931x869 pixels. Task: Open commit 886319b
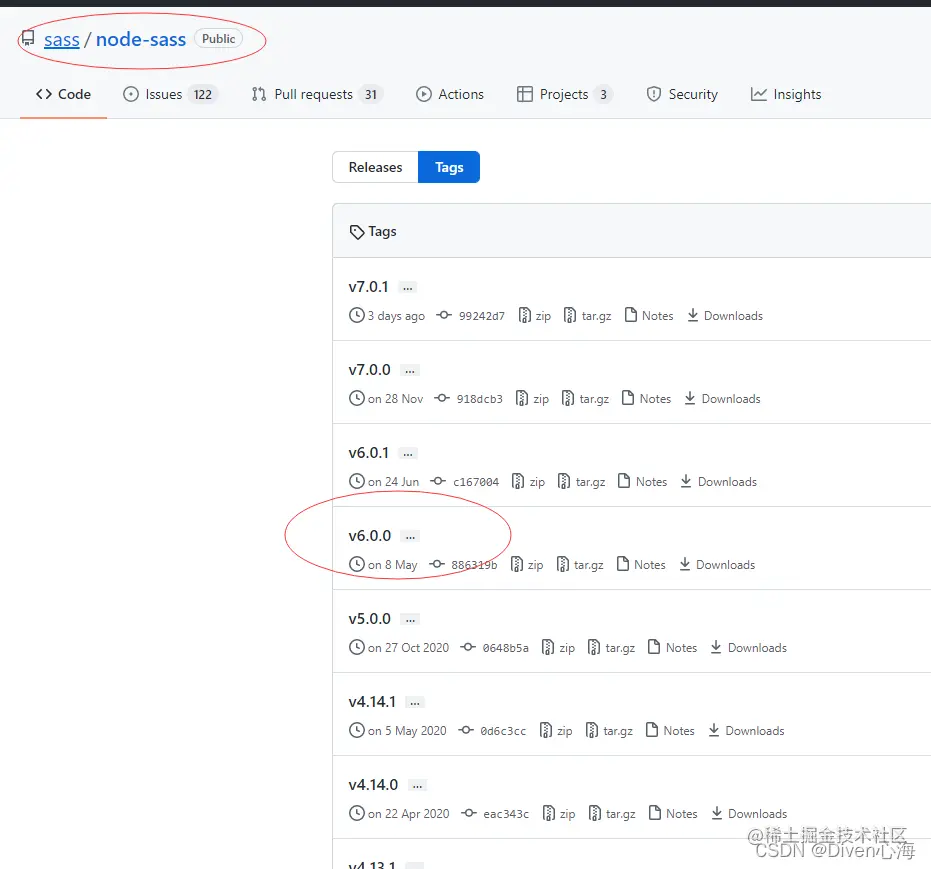tap(474, 565)
